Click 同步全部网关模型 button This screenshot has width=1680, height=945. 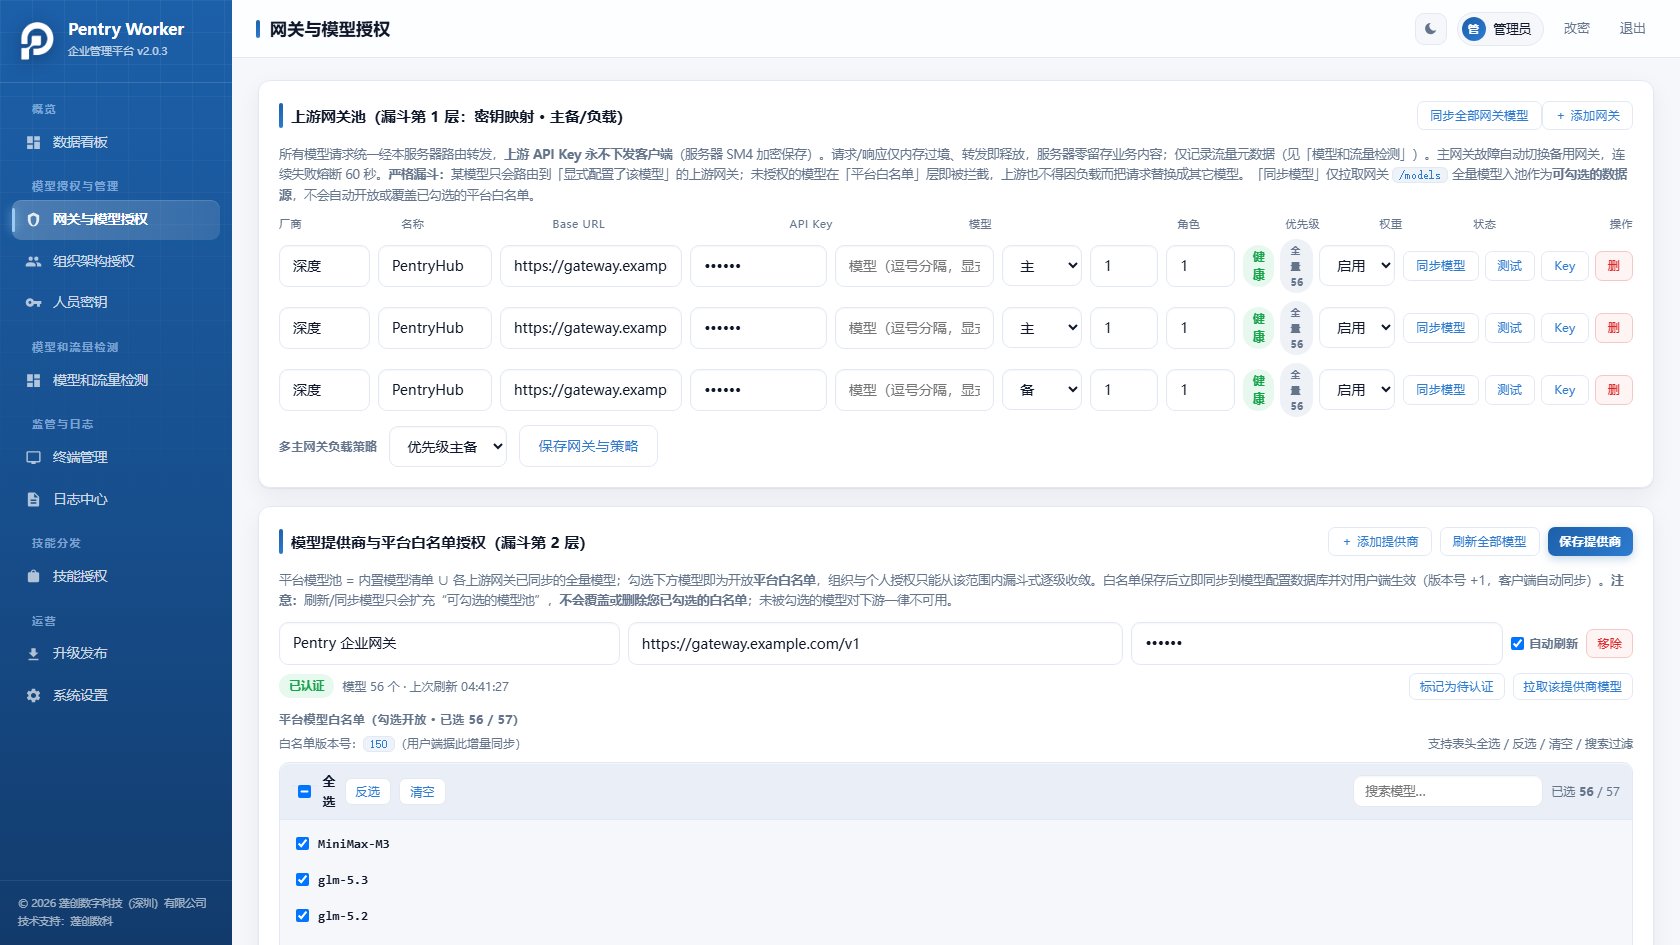[x=1479, y=116]
